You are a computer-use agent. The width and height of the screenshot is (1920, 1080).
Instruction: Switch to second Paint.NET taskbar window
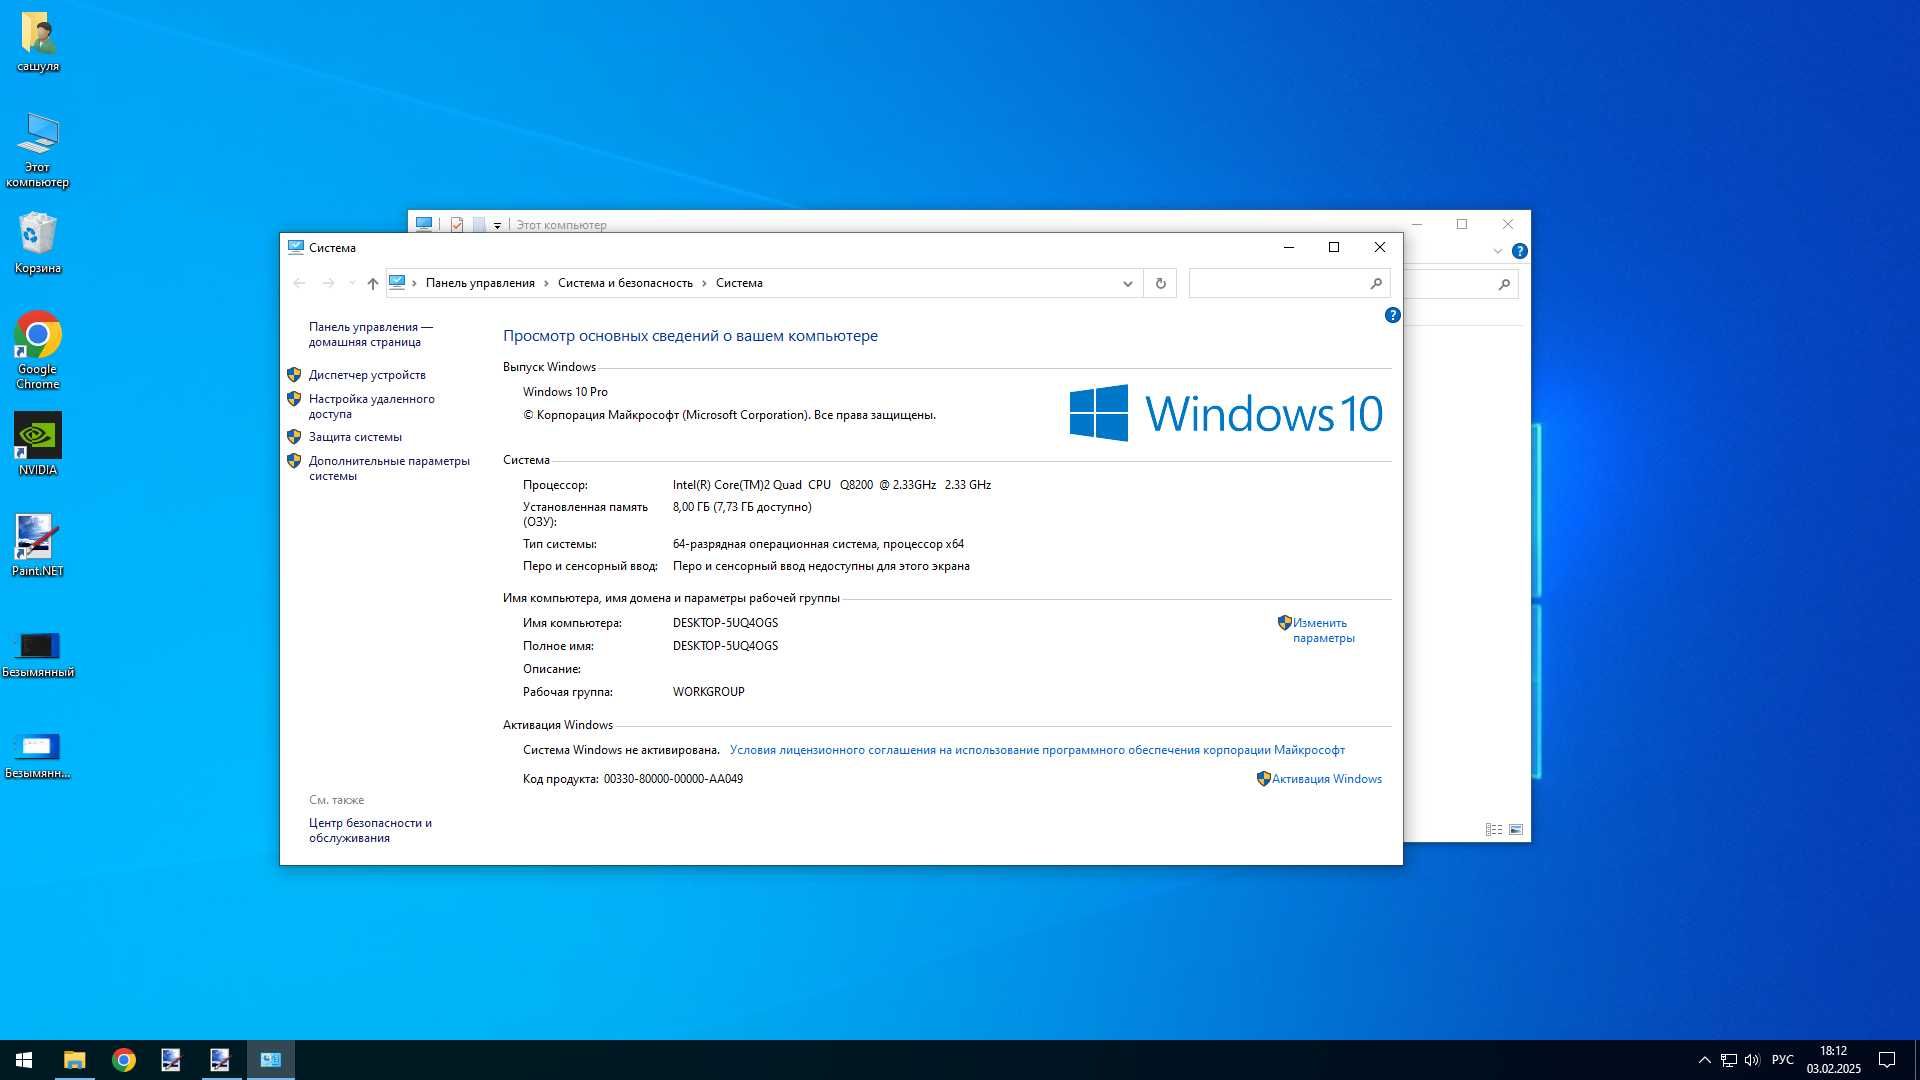pos(220,1060)
